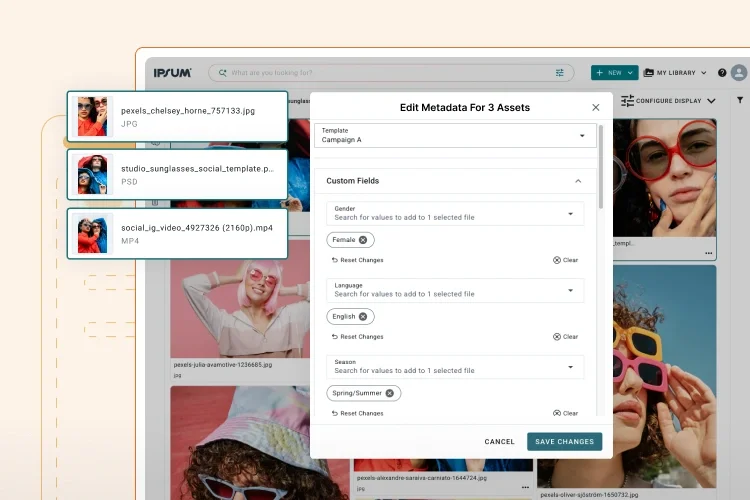This screenshot has width=750, height=500.
Task: Click the dialog vertical scrollbar
Action: coord(601,167)
